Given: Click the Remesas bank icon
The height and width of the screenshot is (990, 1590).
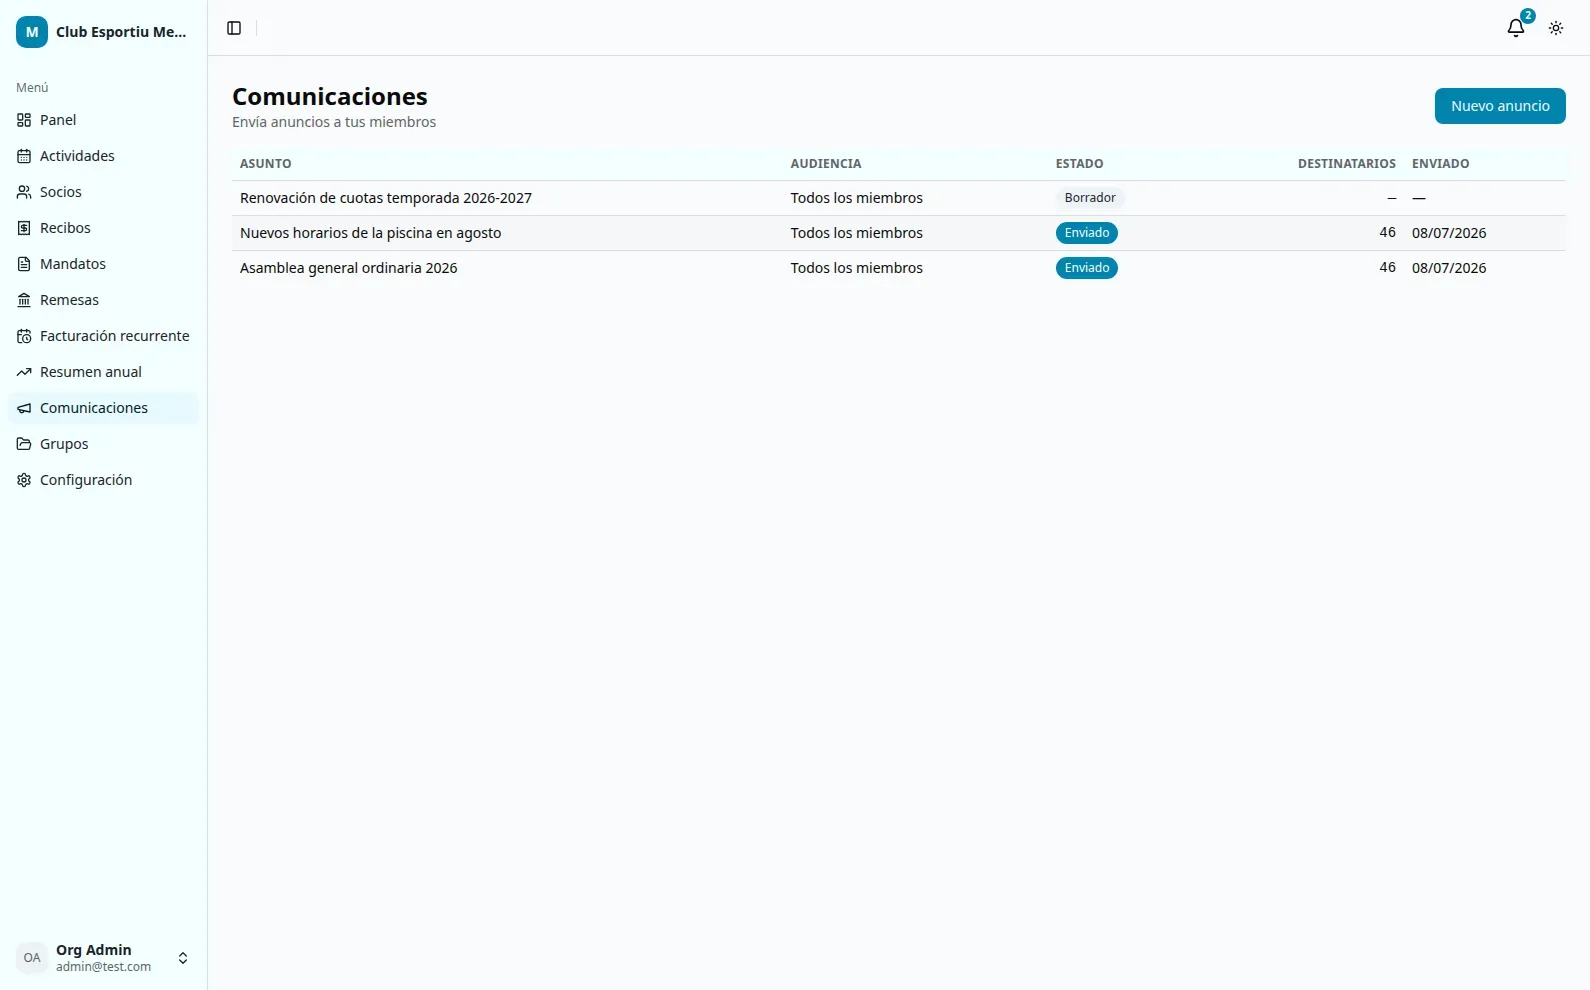Looking at the screenshot, I should click(x=24, y=300).
